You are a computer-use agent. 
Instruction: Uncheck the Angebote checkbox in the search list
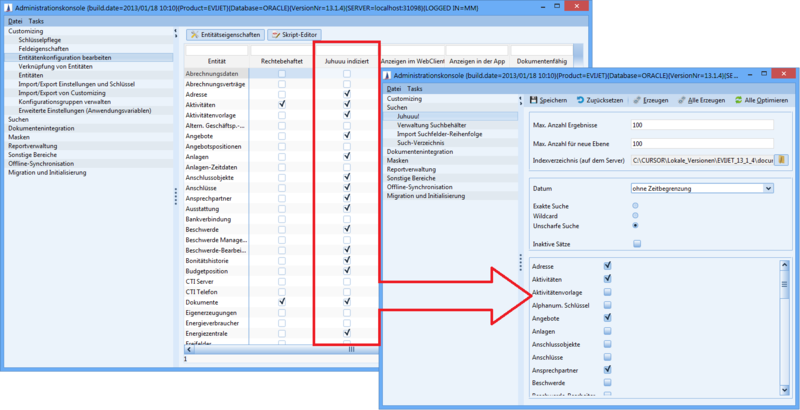click(608, 317)
